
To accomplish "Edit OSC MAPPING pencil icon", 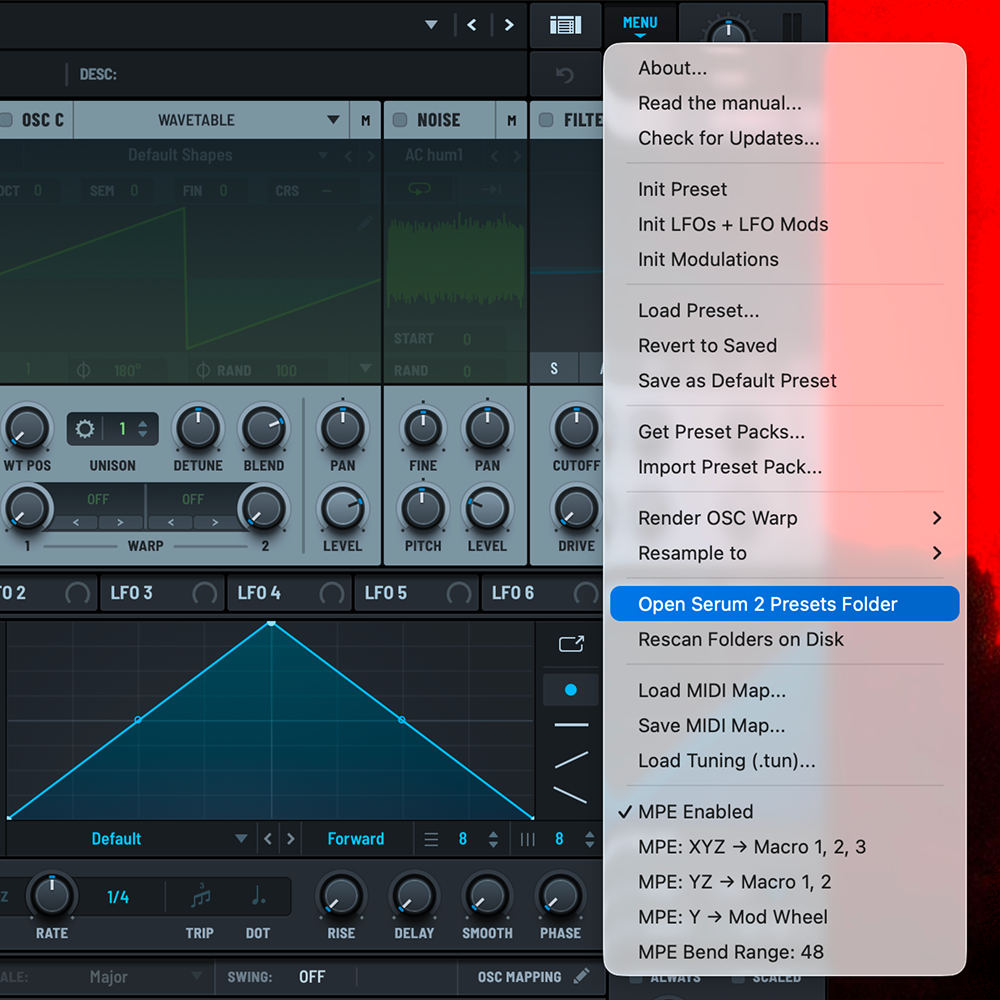I will [581, 976].
